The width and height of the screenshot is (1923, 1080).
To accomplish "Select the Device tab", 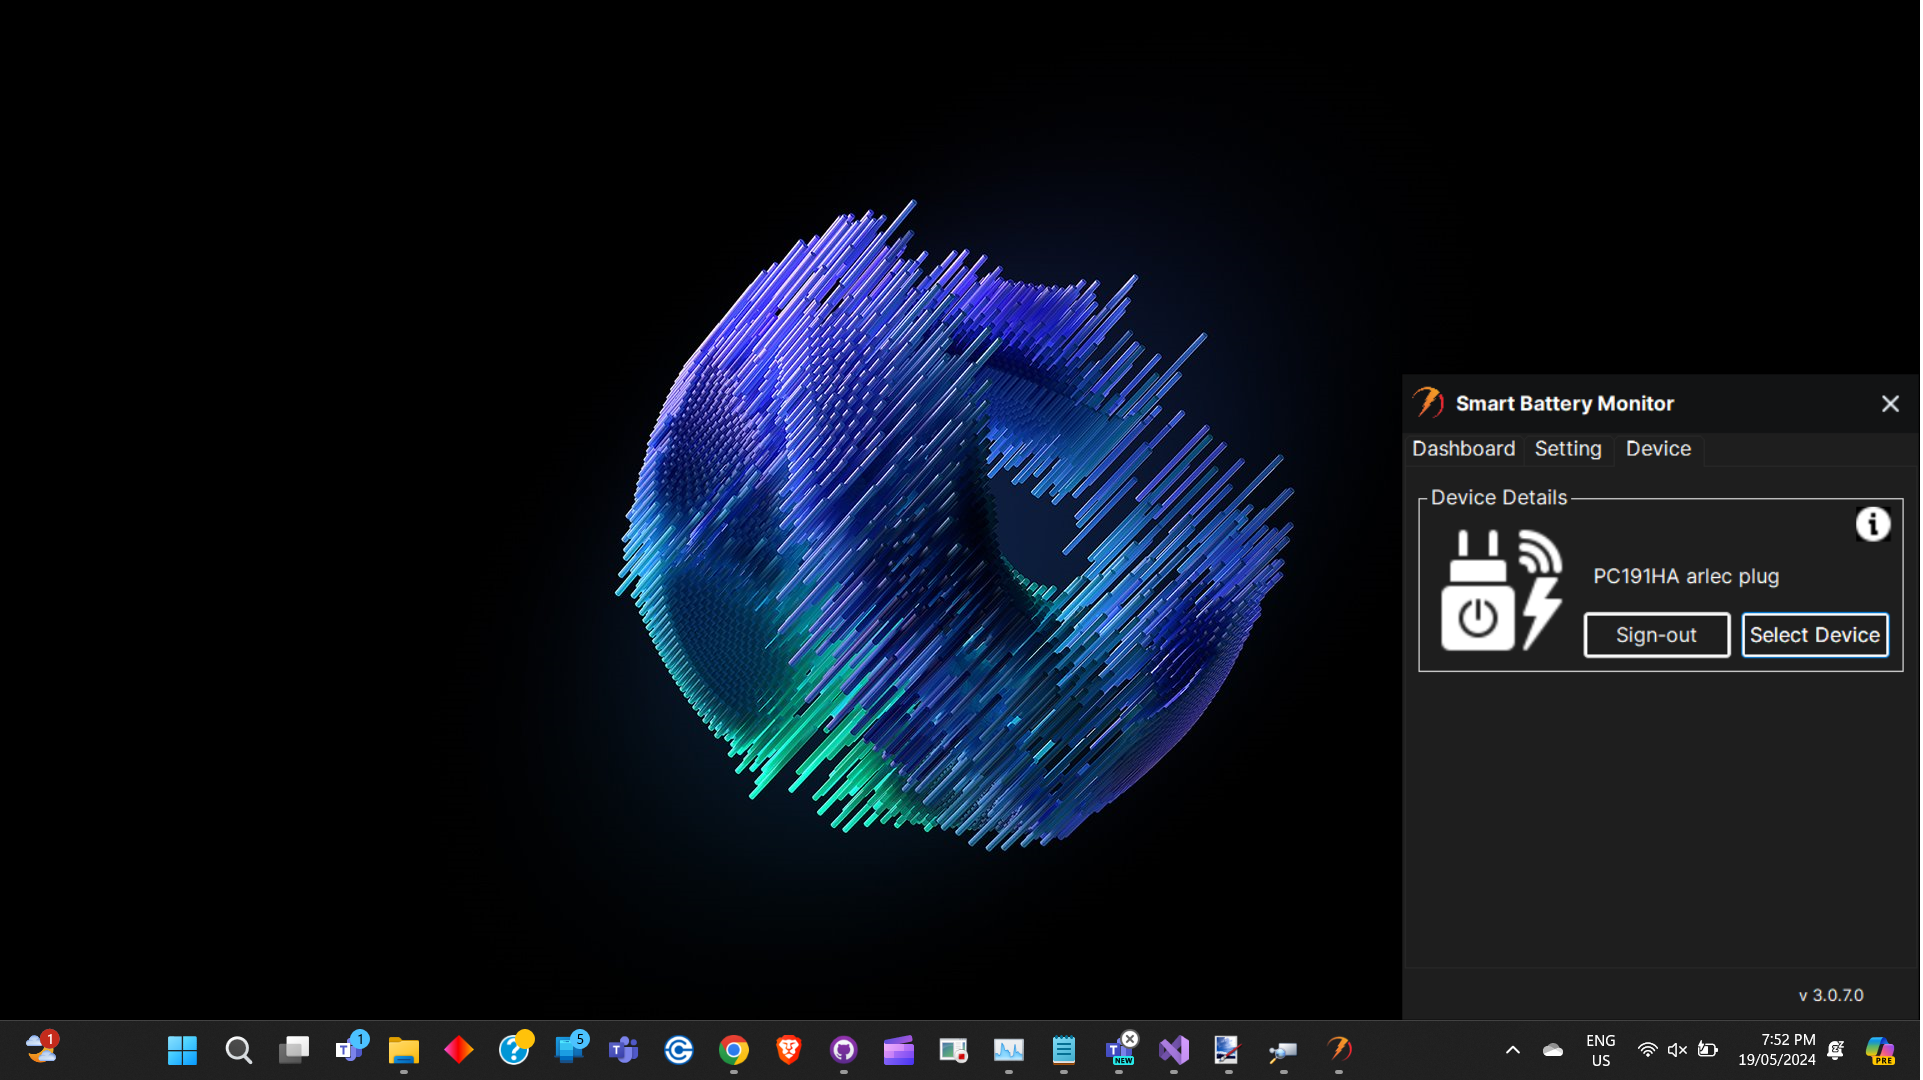I will (x=1658, y=449).
